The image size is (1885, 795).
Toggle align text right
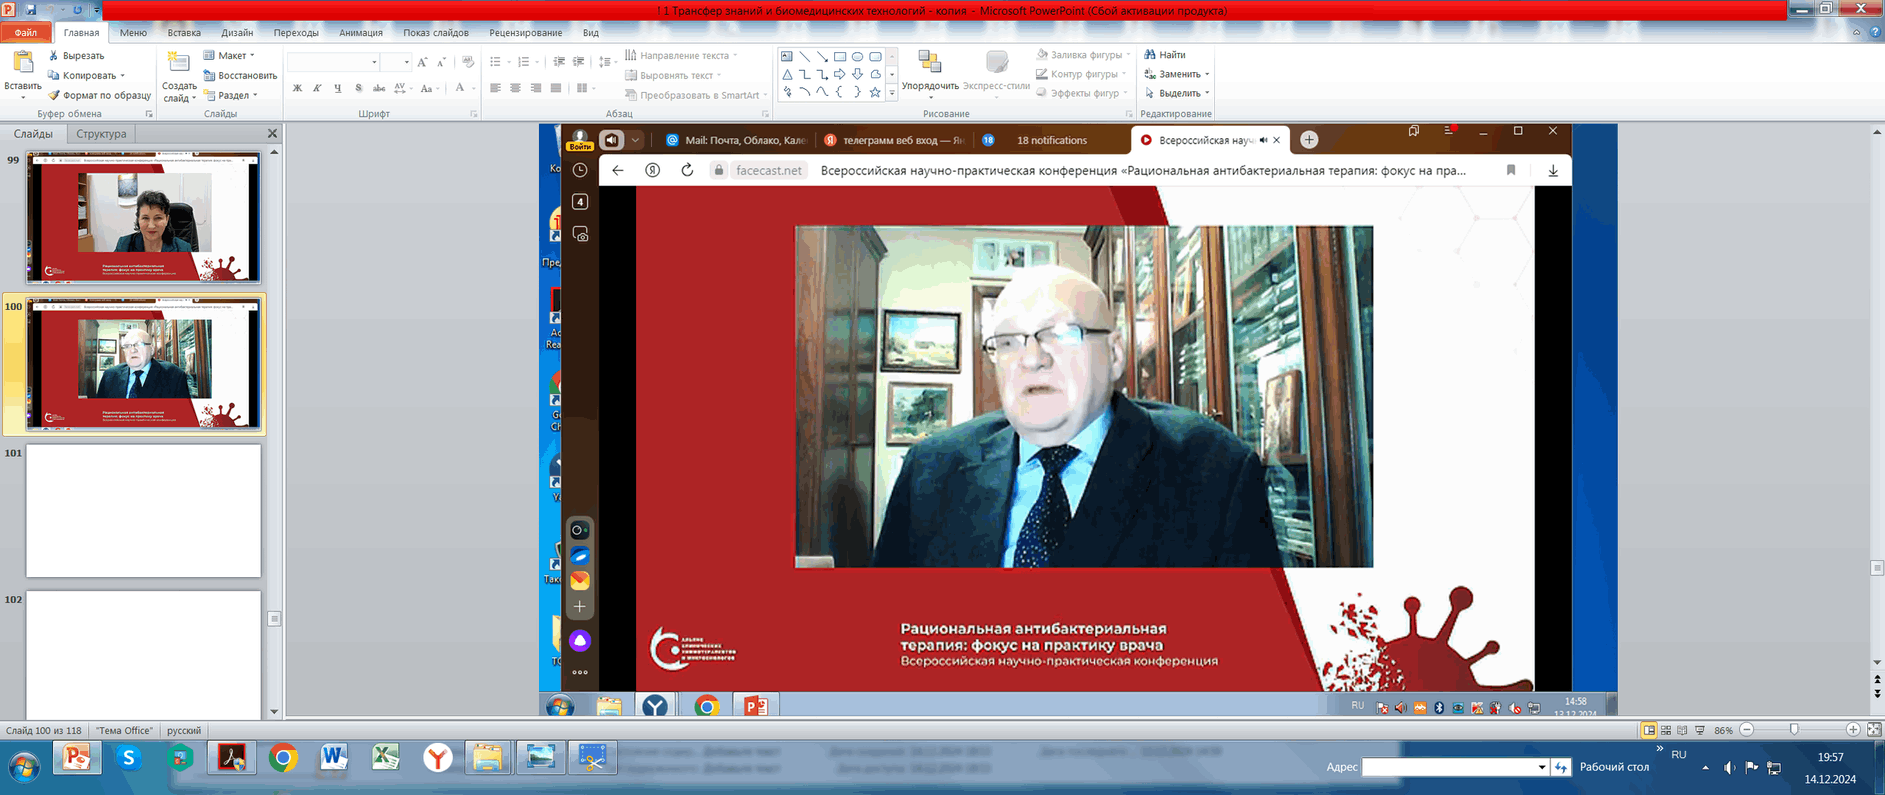point(536,88)
